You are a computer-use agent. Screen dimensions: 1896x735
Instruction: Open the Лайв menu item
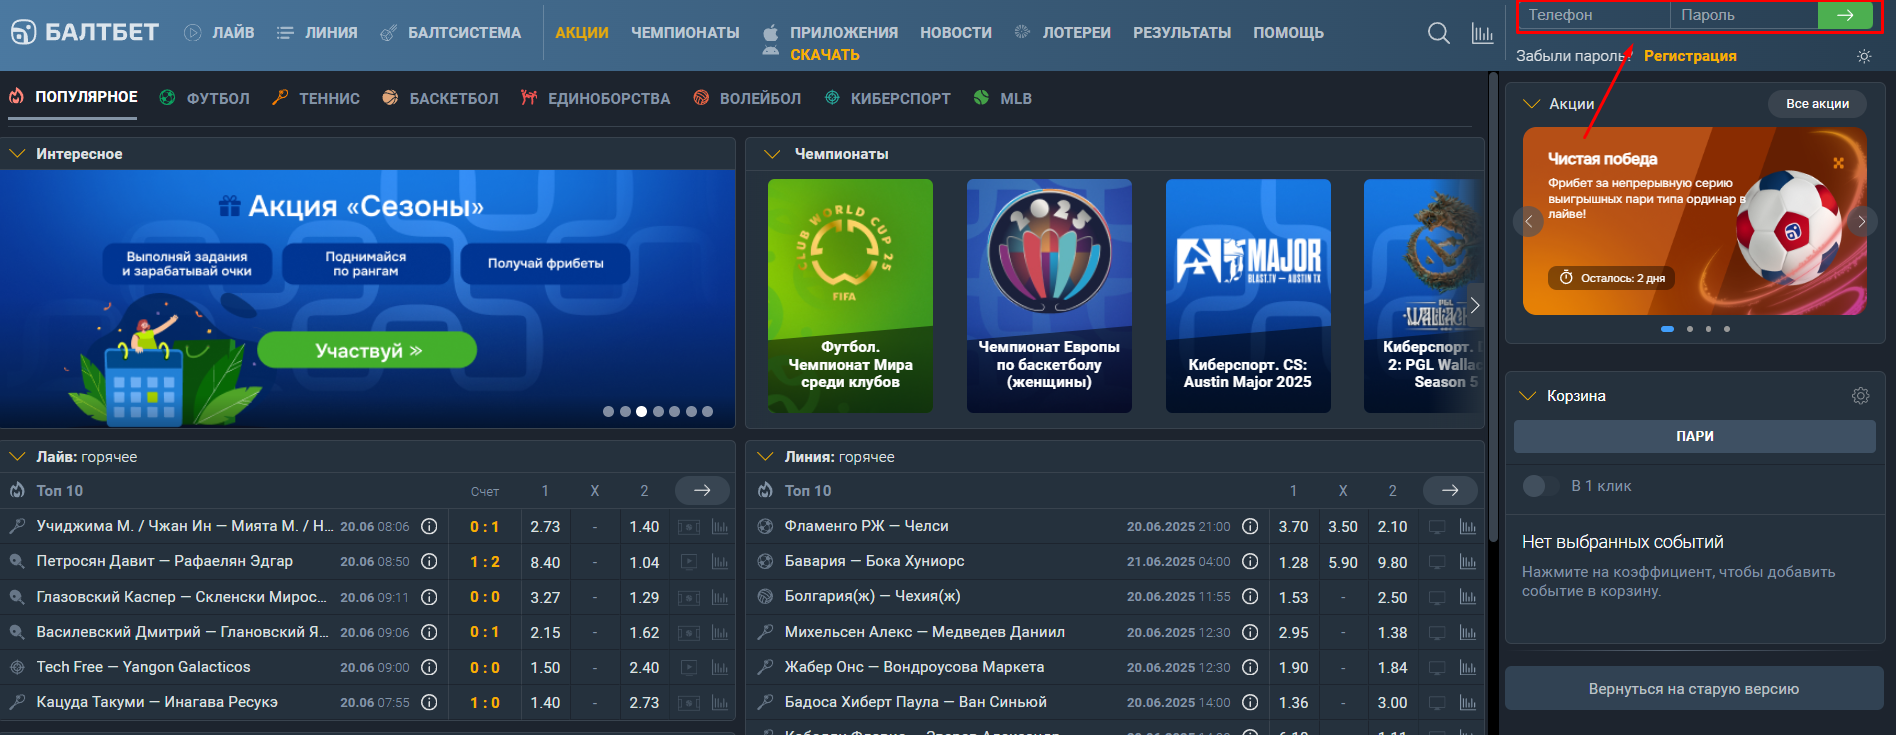click(219, 33)
